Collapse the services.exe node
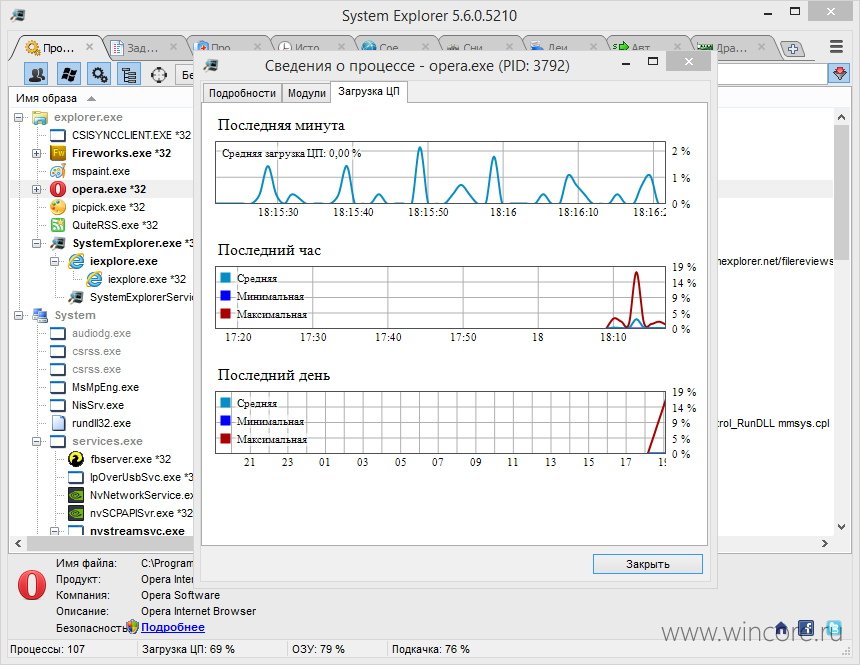Screen dimensions: 860x665 coord(36,441)
